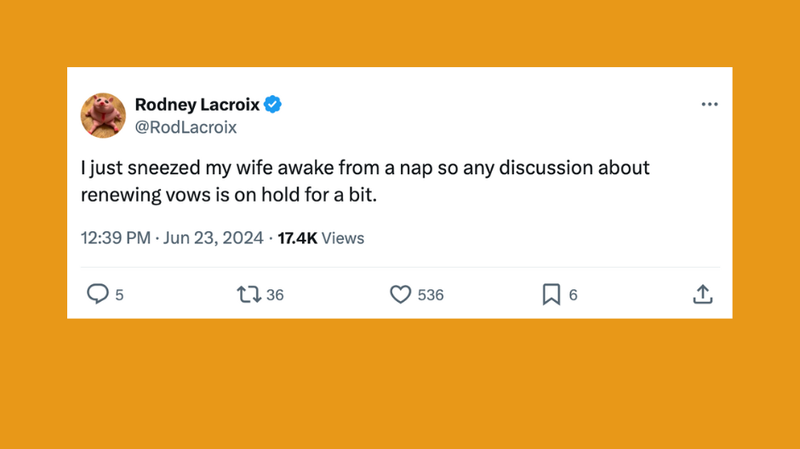The width and height of the screenshot is (800, 449).
Task: Open the @RodLacroix handle link
Action: (185, 127)
